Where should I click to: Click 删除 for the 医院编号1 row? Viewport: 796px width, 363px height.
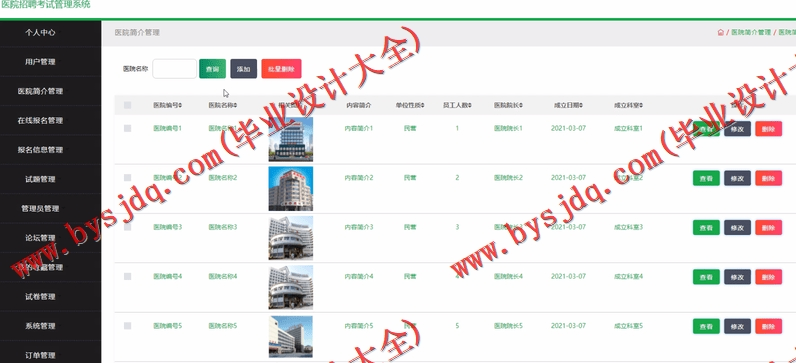[x=769, y=129]
